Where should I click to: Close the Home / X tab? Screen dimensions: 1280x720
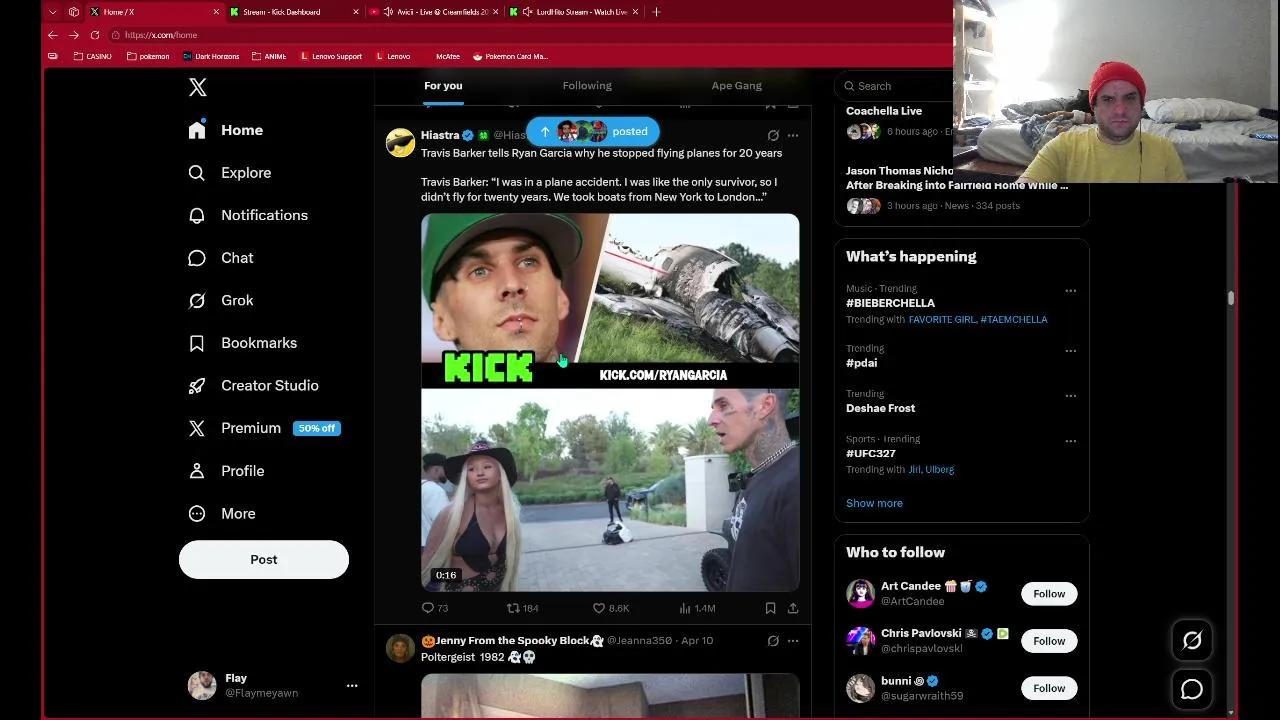[215, 12]
